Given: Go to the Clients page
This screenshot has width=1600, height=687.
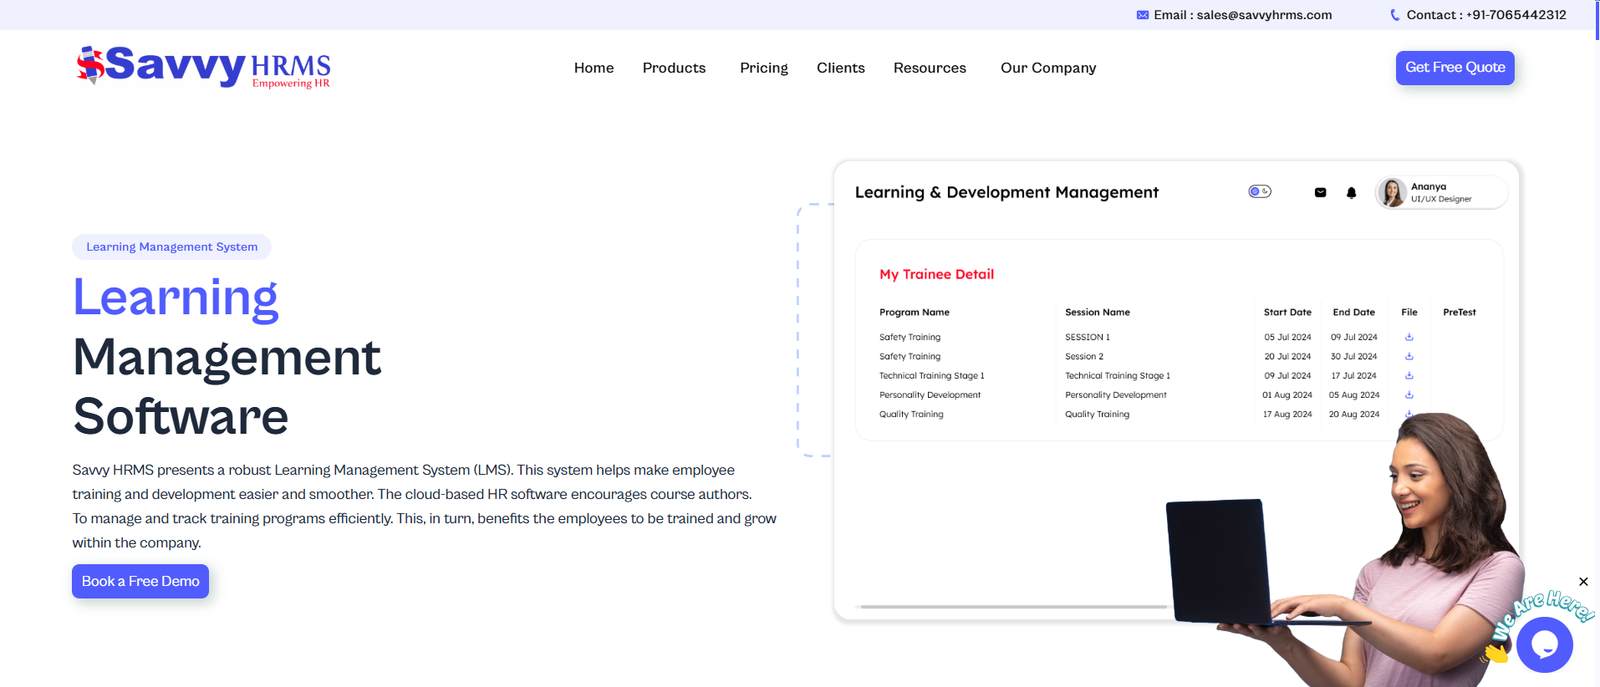Looking at the screenshot, I should click(841, 68).
